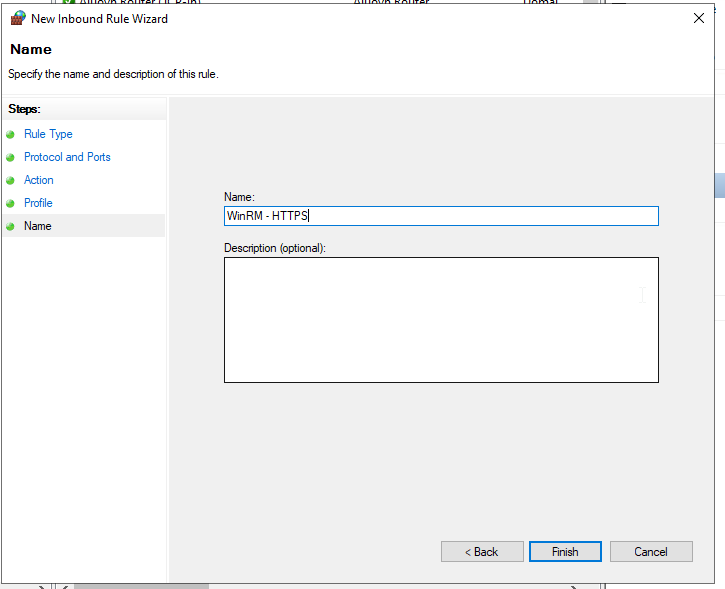Click the 'Description (optional):' label
The width and height of the screenshot is (725, 589).
point(275,248)
